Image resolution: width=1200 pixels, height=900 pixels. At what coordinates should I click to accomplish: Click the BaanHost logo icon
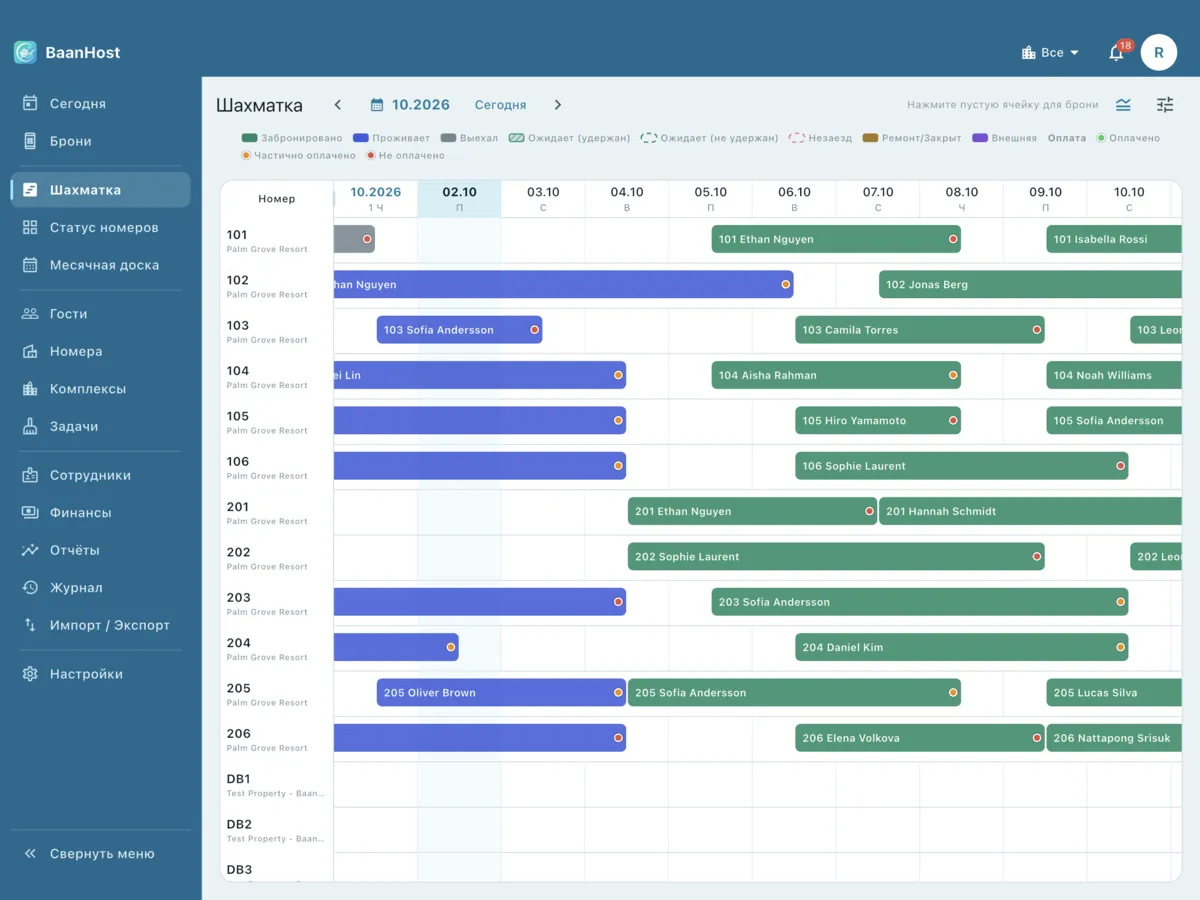pos(25,52)
